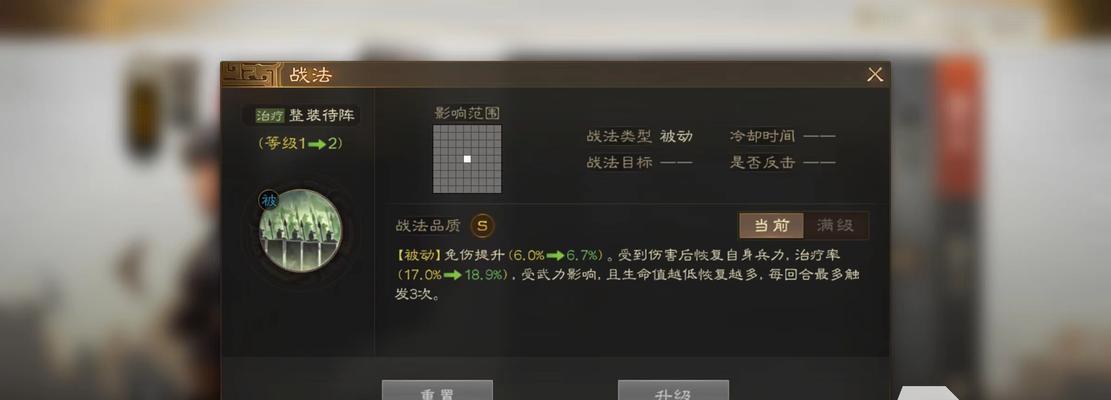The image size is (1111, 400).
Task: Click the 战法目标 field
Action: 639,162
